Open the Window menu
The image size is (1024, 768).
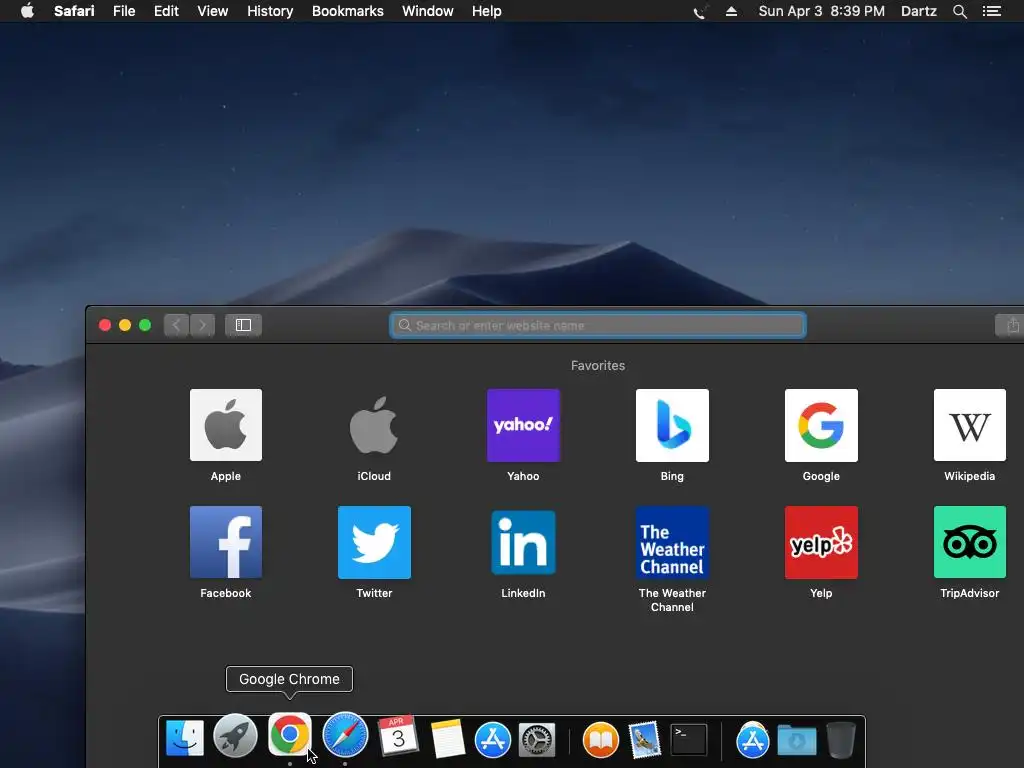pyautogui.click(x=428, y=11)
